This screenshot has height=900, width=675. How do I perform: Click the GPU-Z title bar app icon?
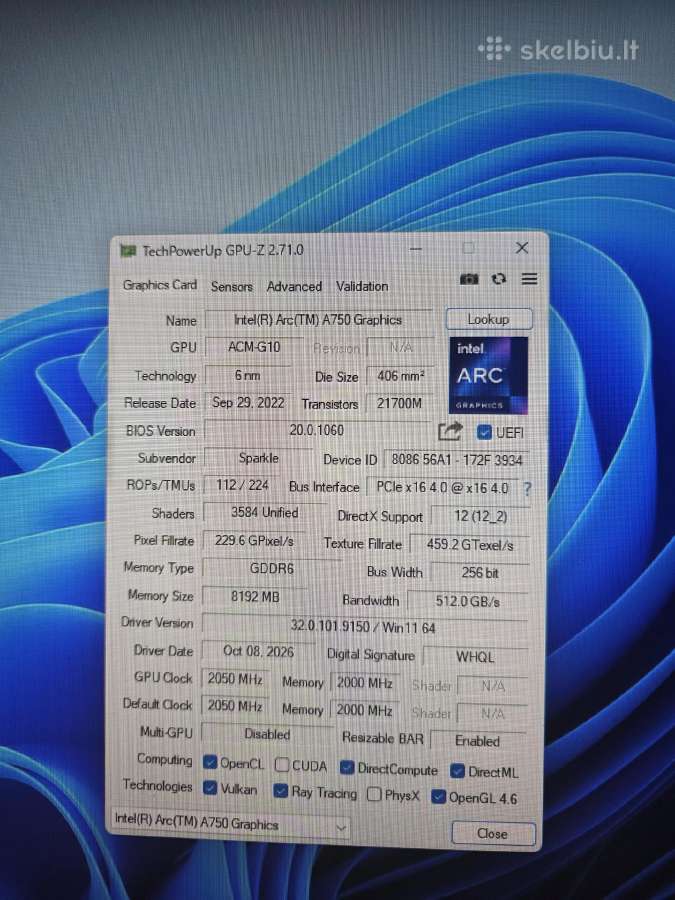coord(127,251)
